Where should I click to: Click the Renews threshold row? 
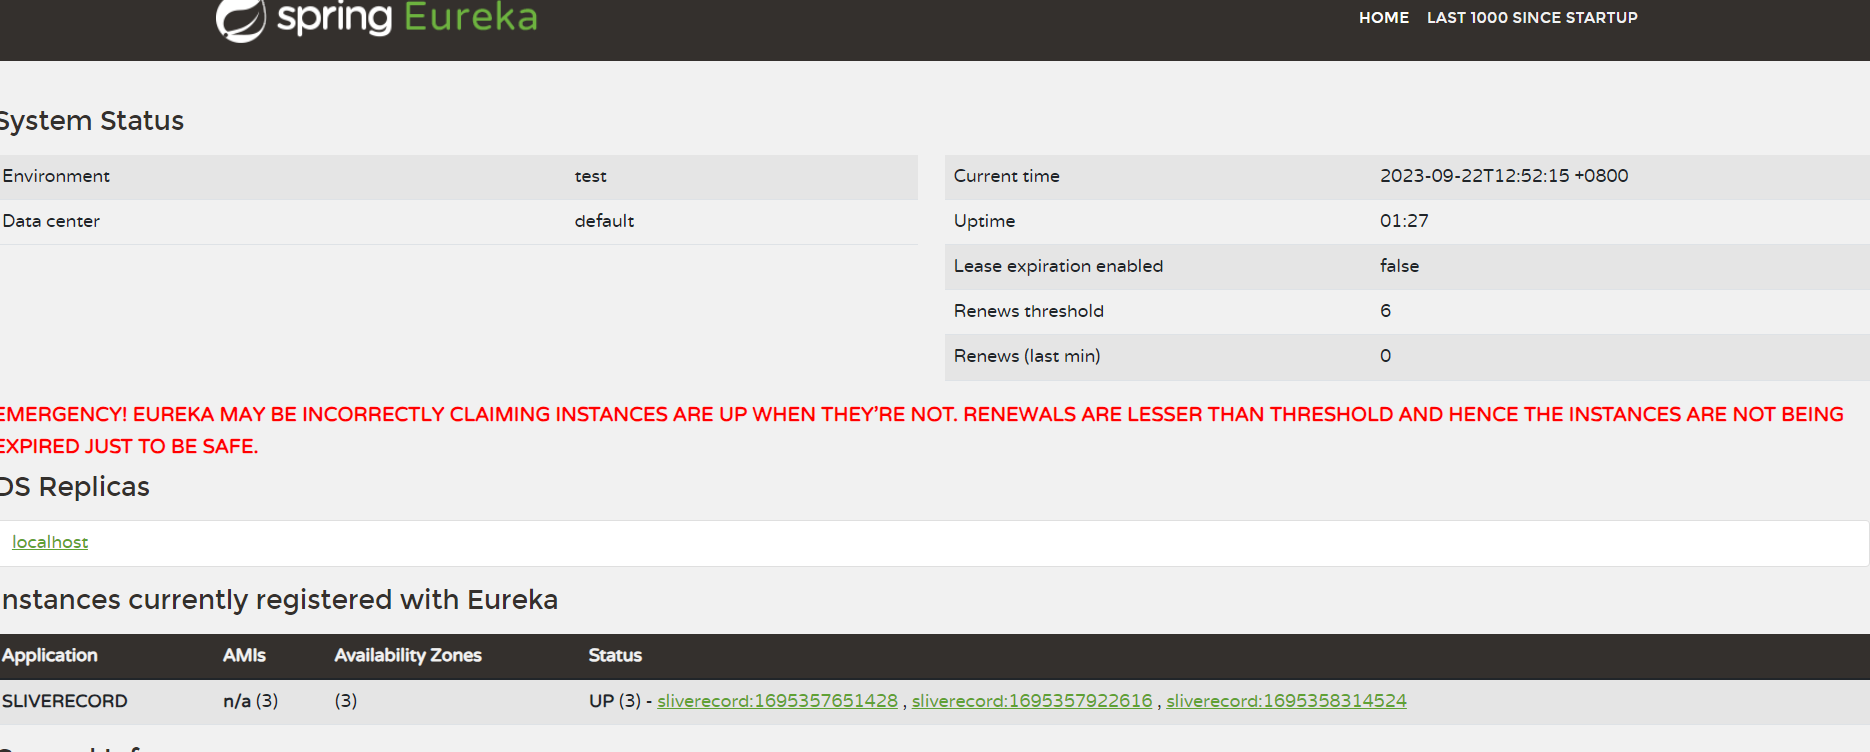click(1407, 311)
